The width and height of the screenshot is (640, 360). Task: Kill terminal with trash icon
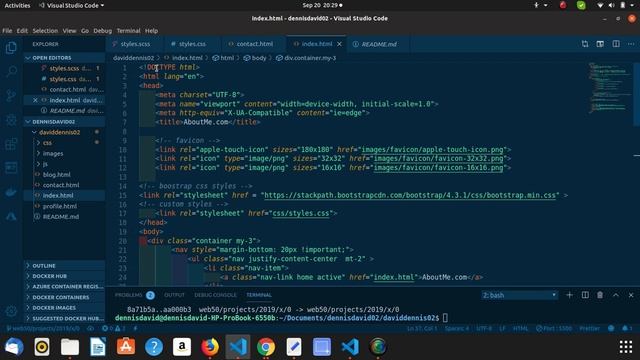coord(600,295)
